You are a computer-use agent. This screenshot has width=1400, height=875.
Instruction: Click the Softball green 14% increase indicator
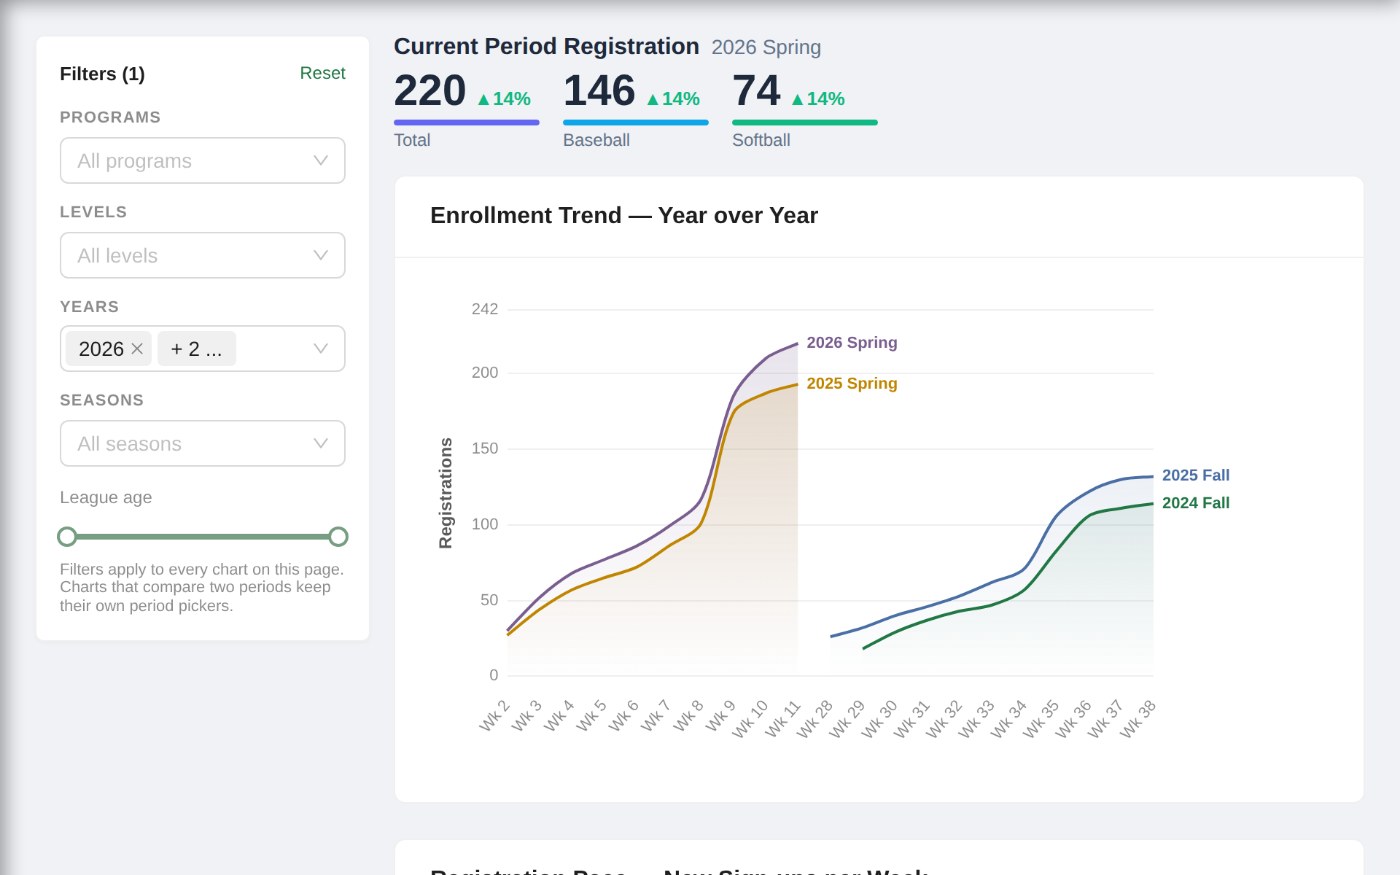pos(818,99)
